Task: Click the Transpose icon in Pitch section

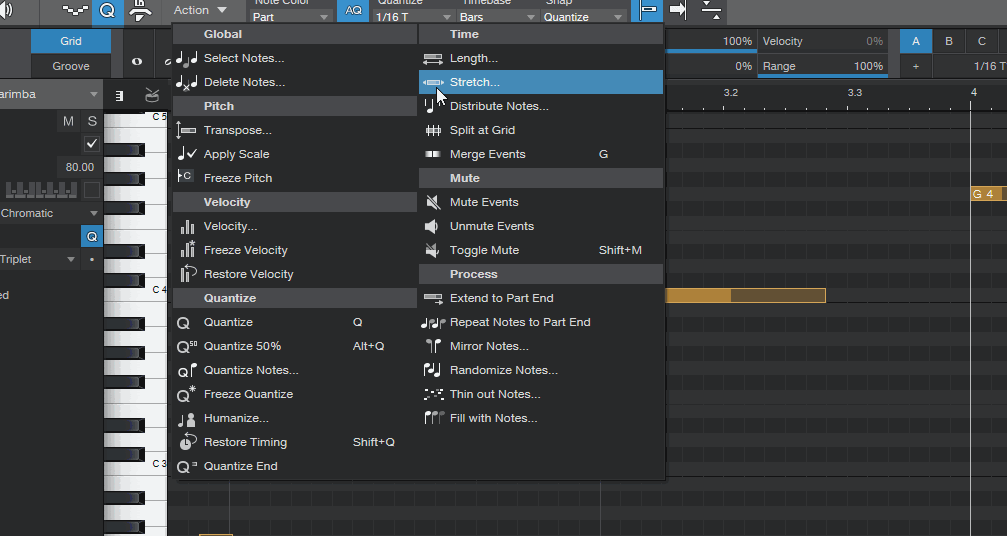Action: pyautogui.click(x=186, y=130)
